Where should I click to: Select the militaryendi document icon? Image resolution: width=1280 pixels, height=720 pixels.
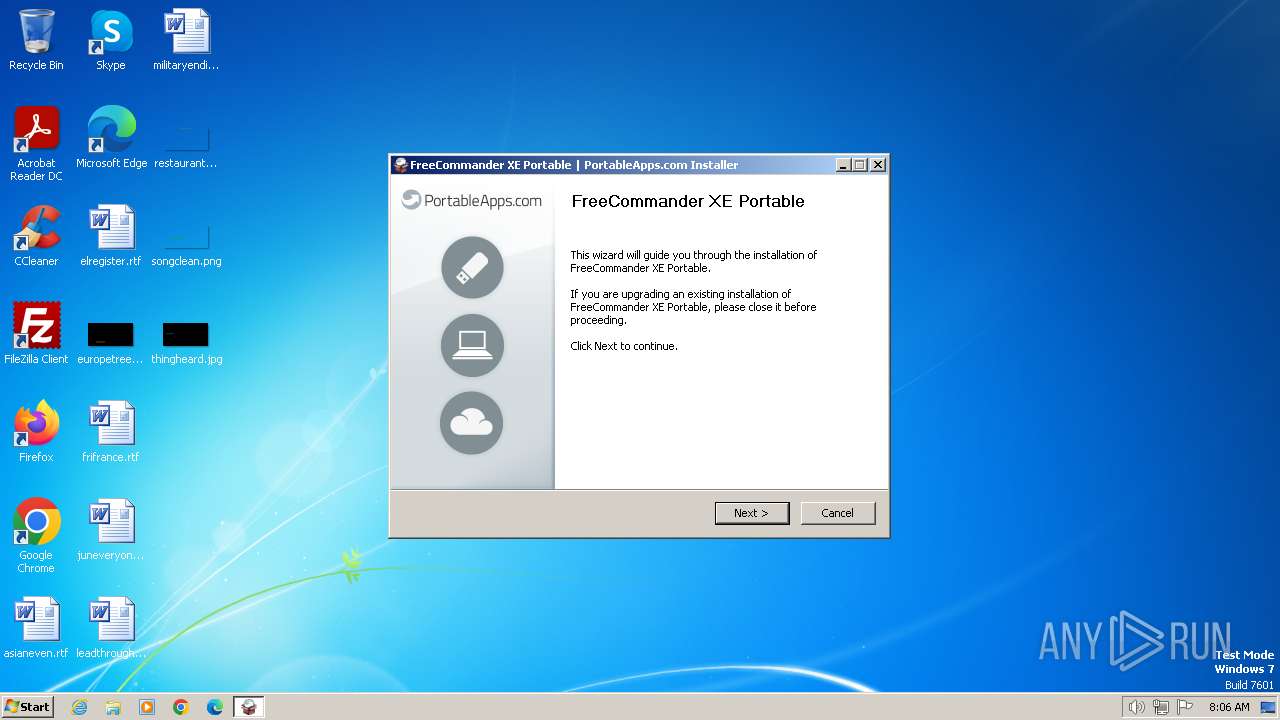[186, 40]
